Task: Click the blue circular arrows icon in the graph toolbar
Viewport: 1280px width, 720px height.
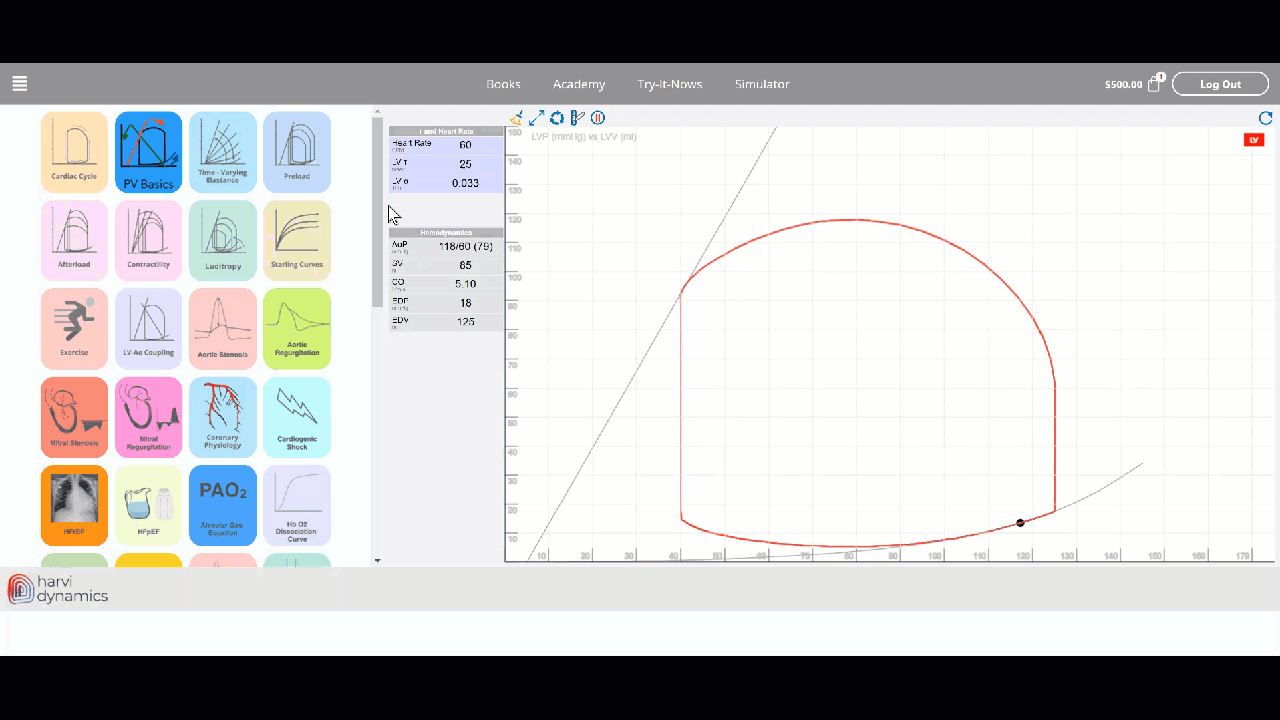Action: point(557,118)
